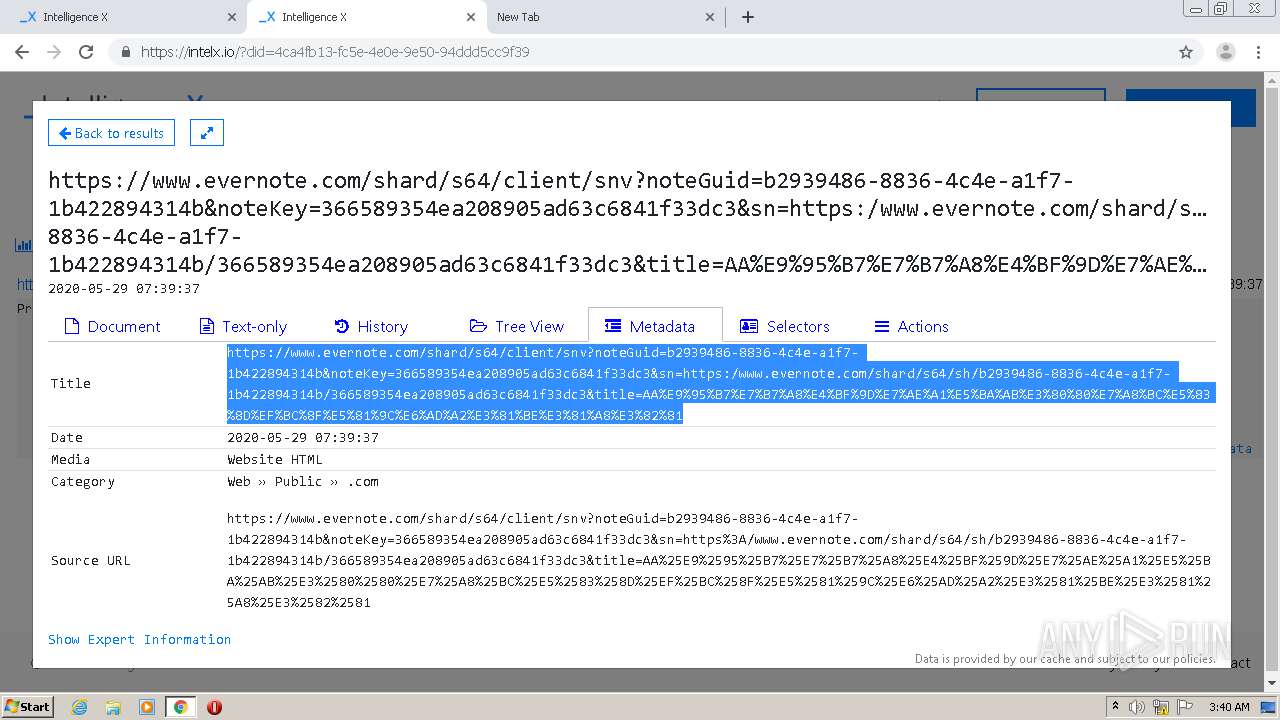Screen dimensions: 1280x720
Task: Click the red antivirus taskbar icon
Action: tap(214, 707)
